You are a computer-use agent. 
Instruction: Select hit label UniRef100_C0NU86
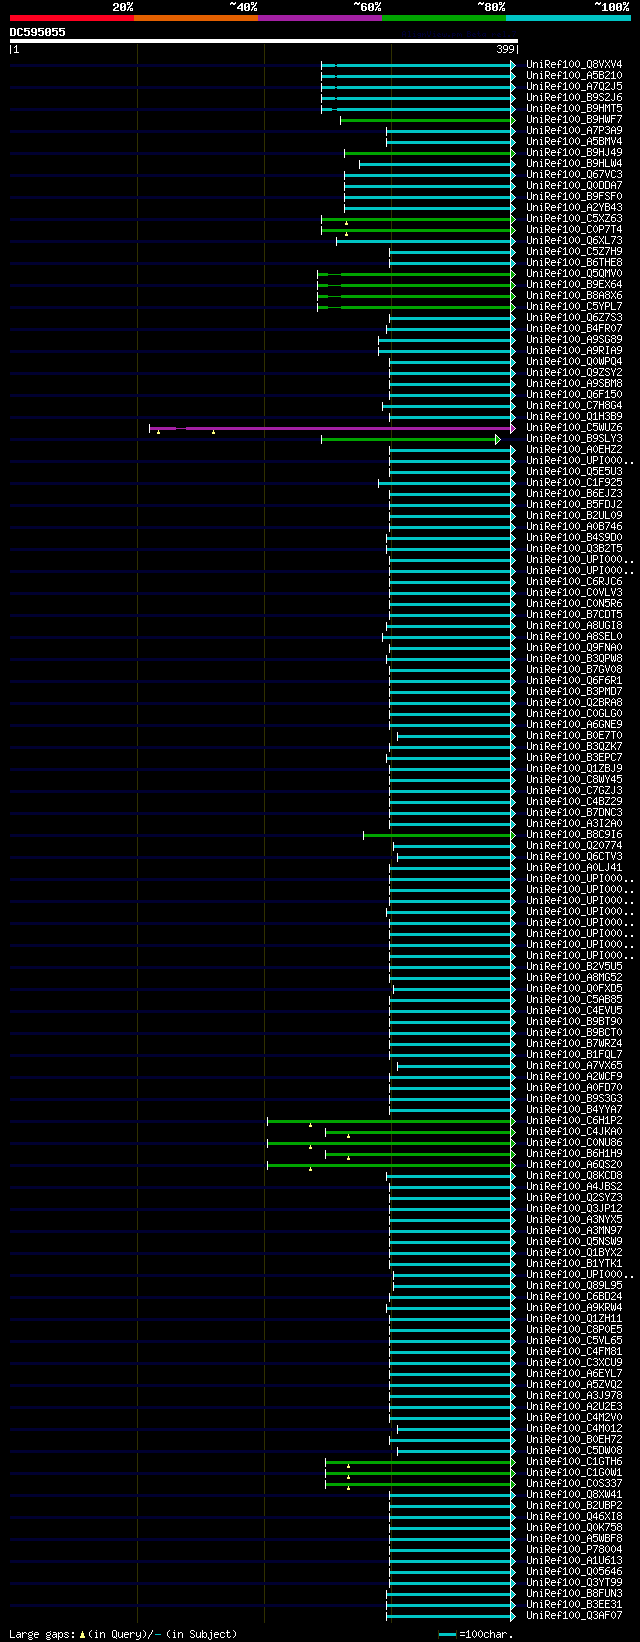[574, 1142]
